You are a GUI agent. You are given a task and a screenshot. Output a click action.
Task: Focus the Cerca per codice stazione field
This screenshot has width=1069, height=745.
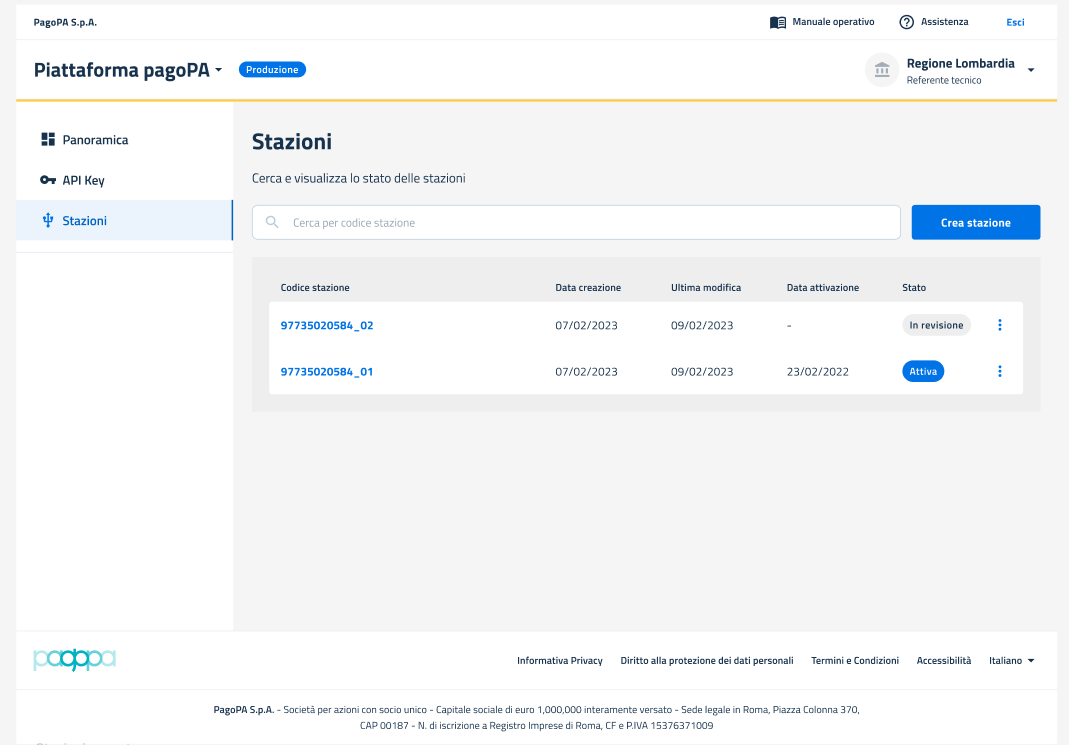click(x=590, y=223)
